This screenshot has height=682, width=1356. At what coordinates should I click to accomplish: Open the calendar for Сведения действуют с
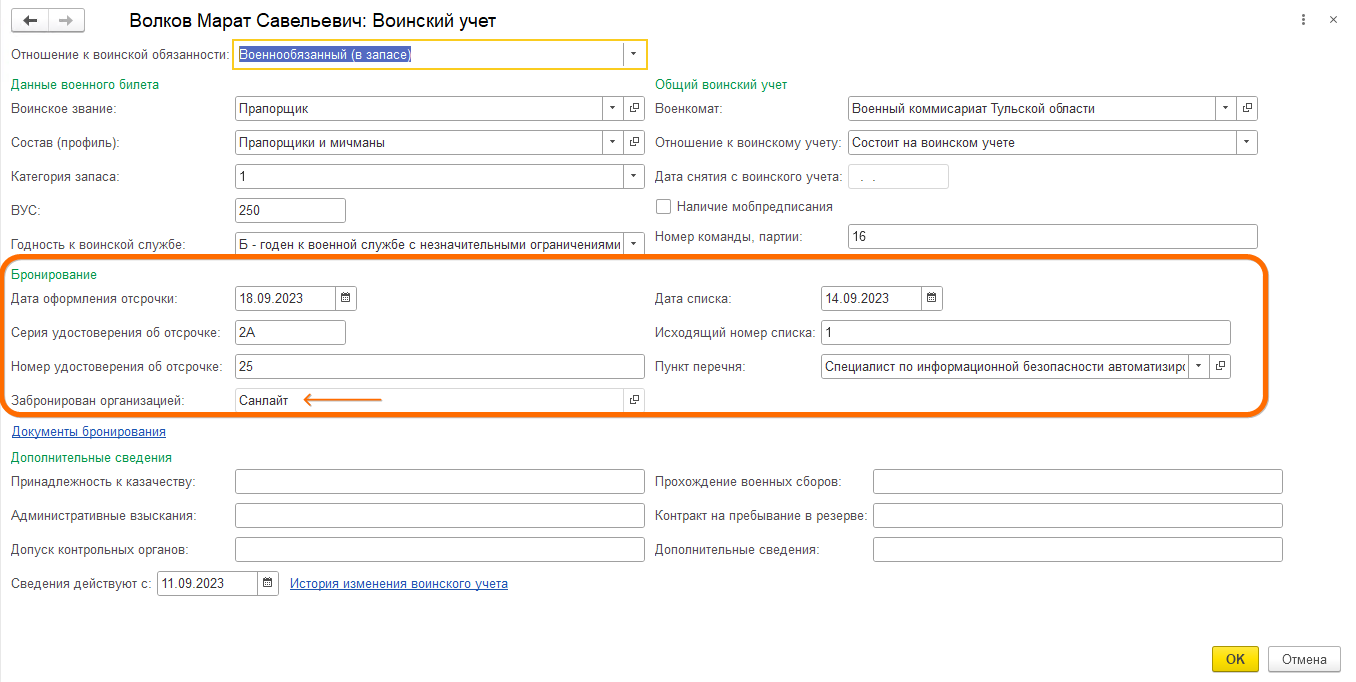point(268,583)
